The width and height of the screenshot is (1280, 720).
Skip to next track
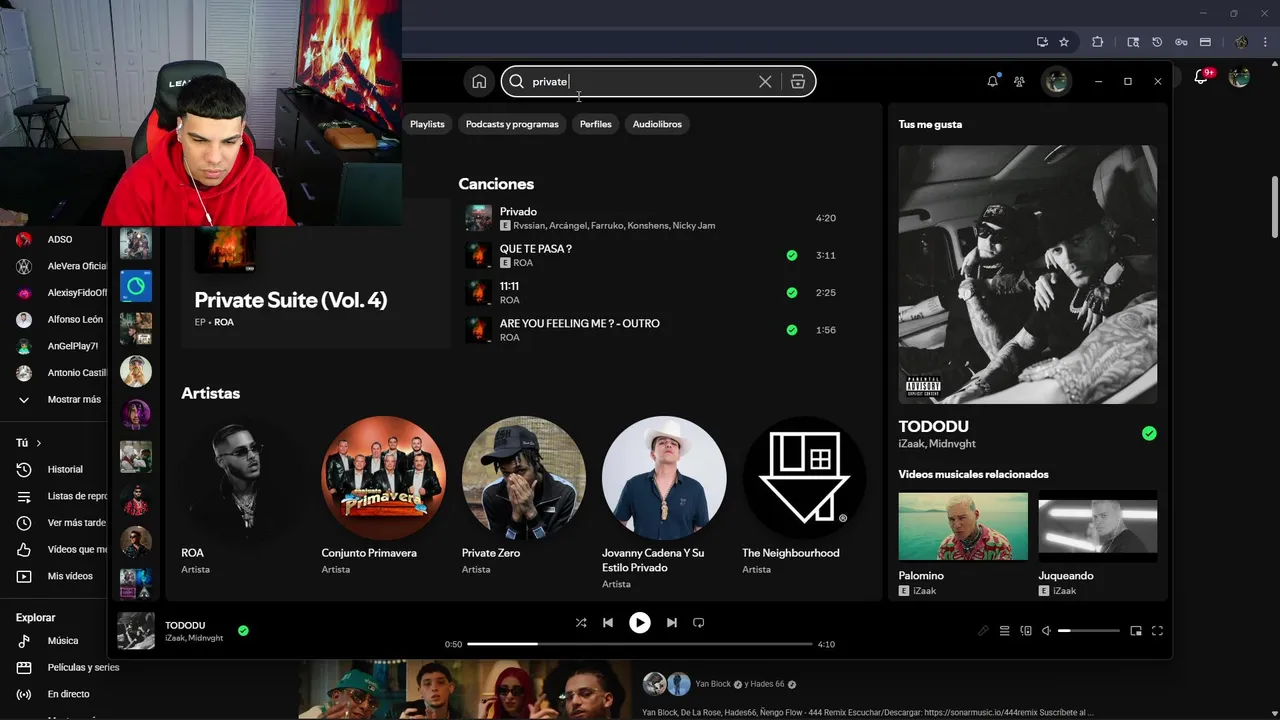672,622
